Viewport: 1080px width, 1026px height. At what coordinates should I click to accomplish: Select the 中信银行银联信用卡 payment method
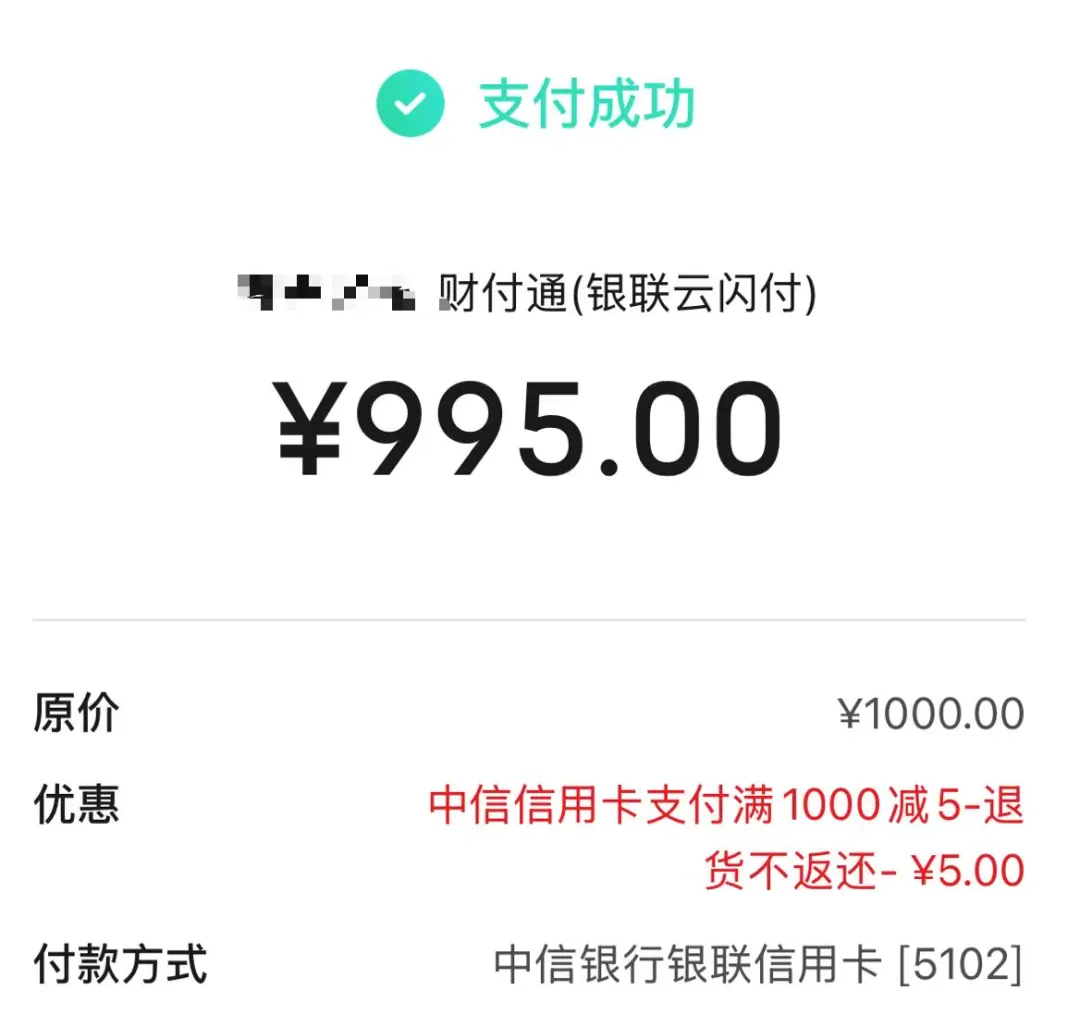coord(688,965)
